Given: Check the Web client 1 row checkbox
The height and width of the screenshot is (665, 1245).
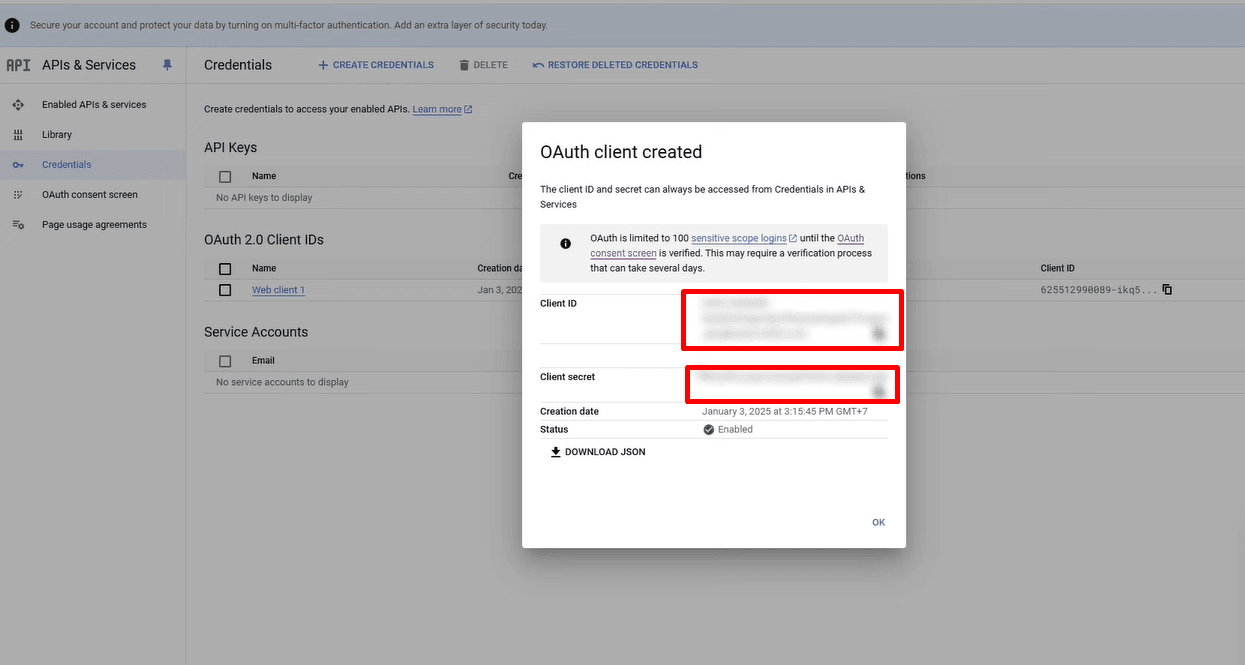Looking at the screenshot, I should pyautogui.click(x=225, y=290).
